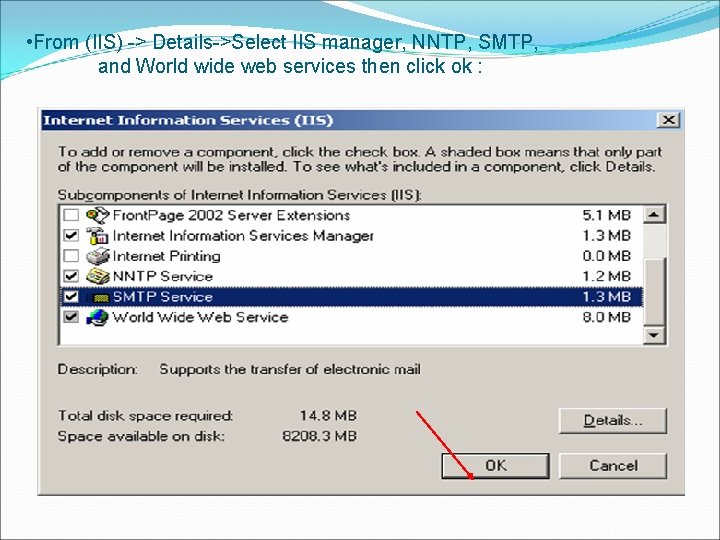Click the Internet Printing printer icon

point(98,256)
